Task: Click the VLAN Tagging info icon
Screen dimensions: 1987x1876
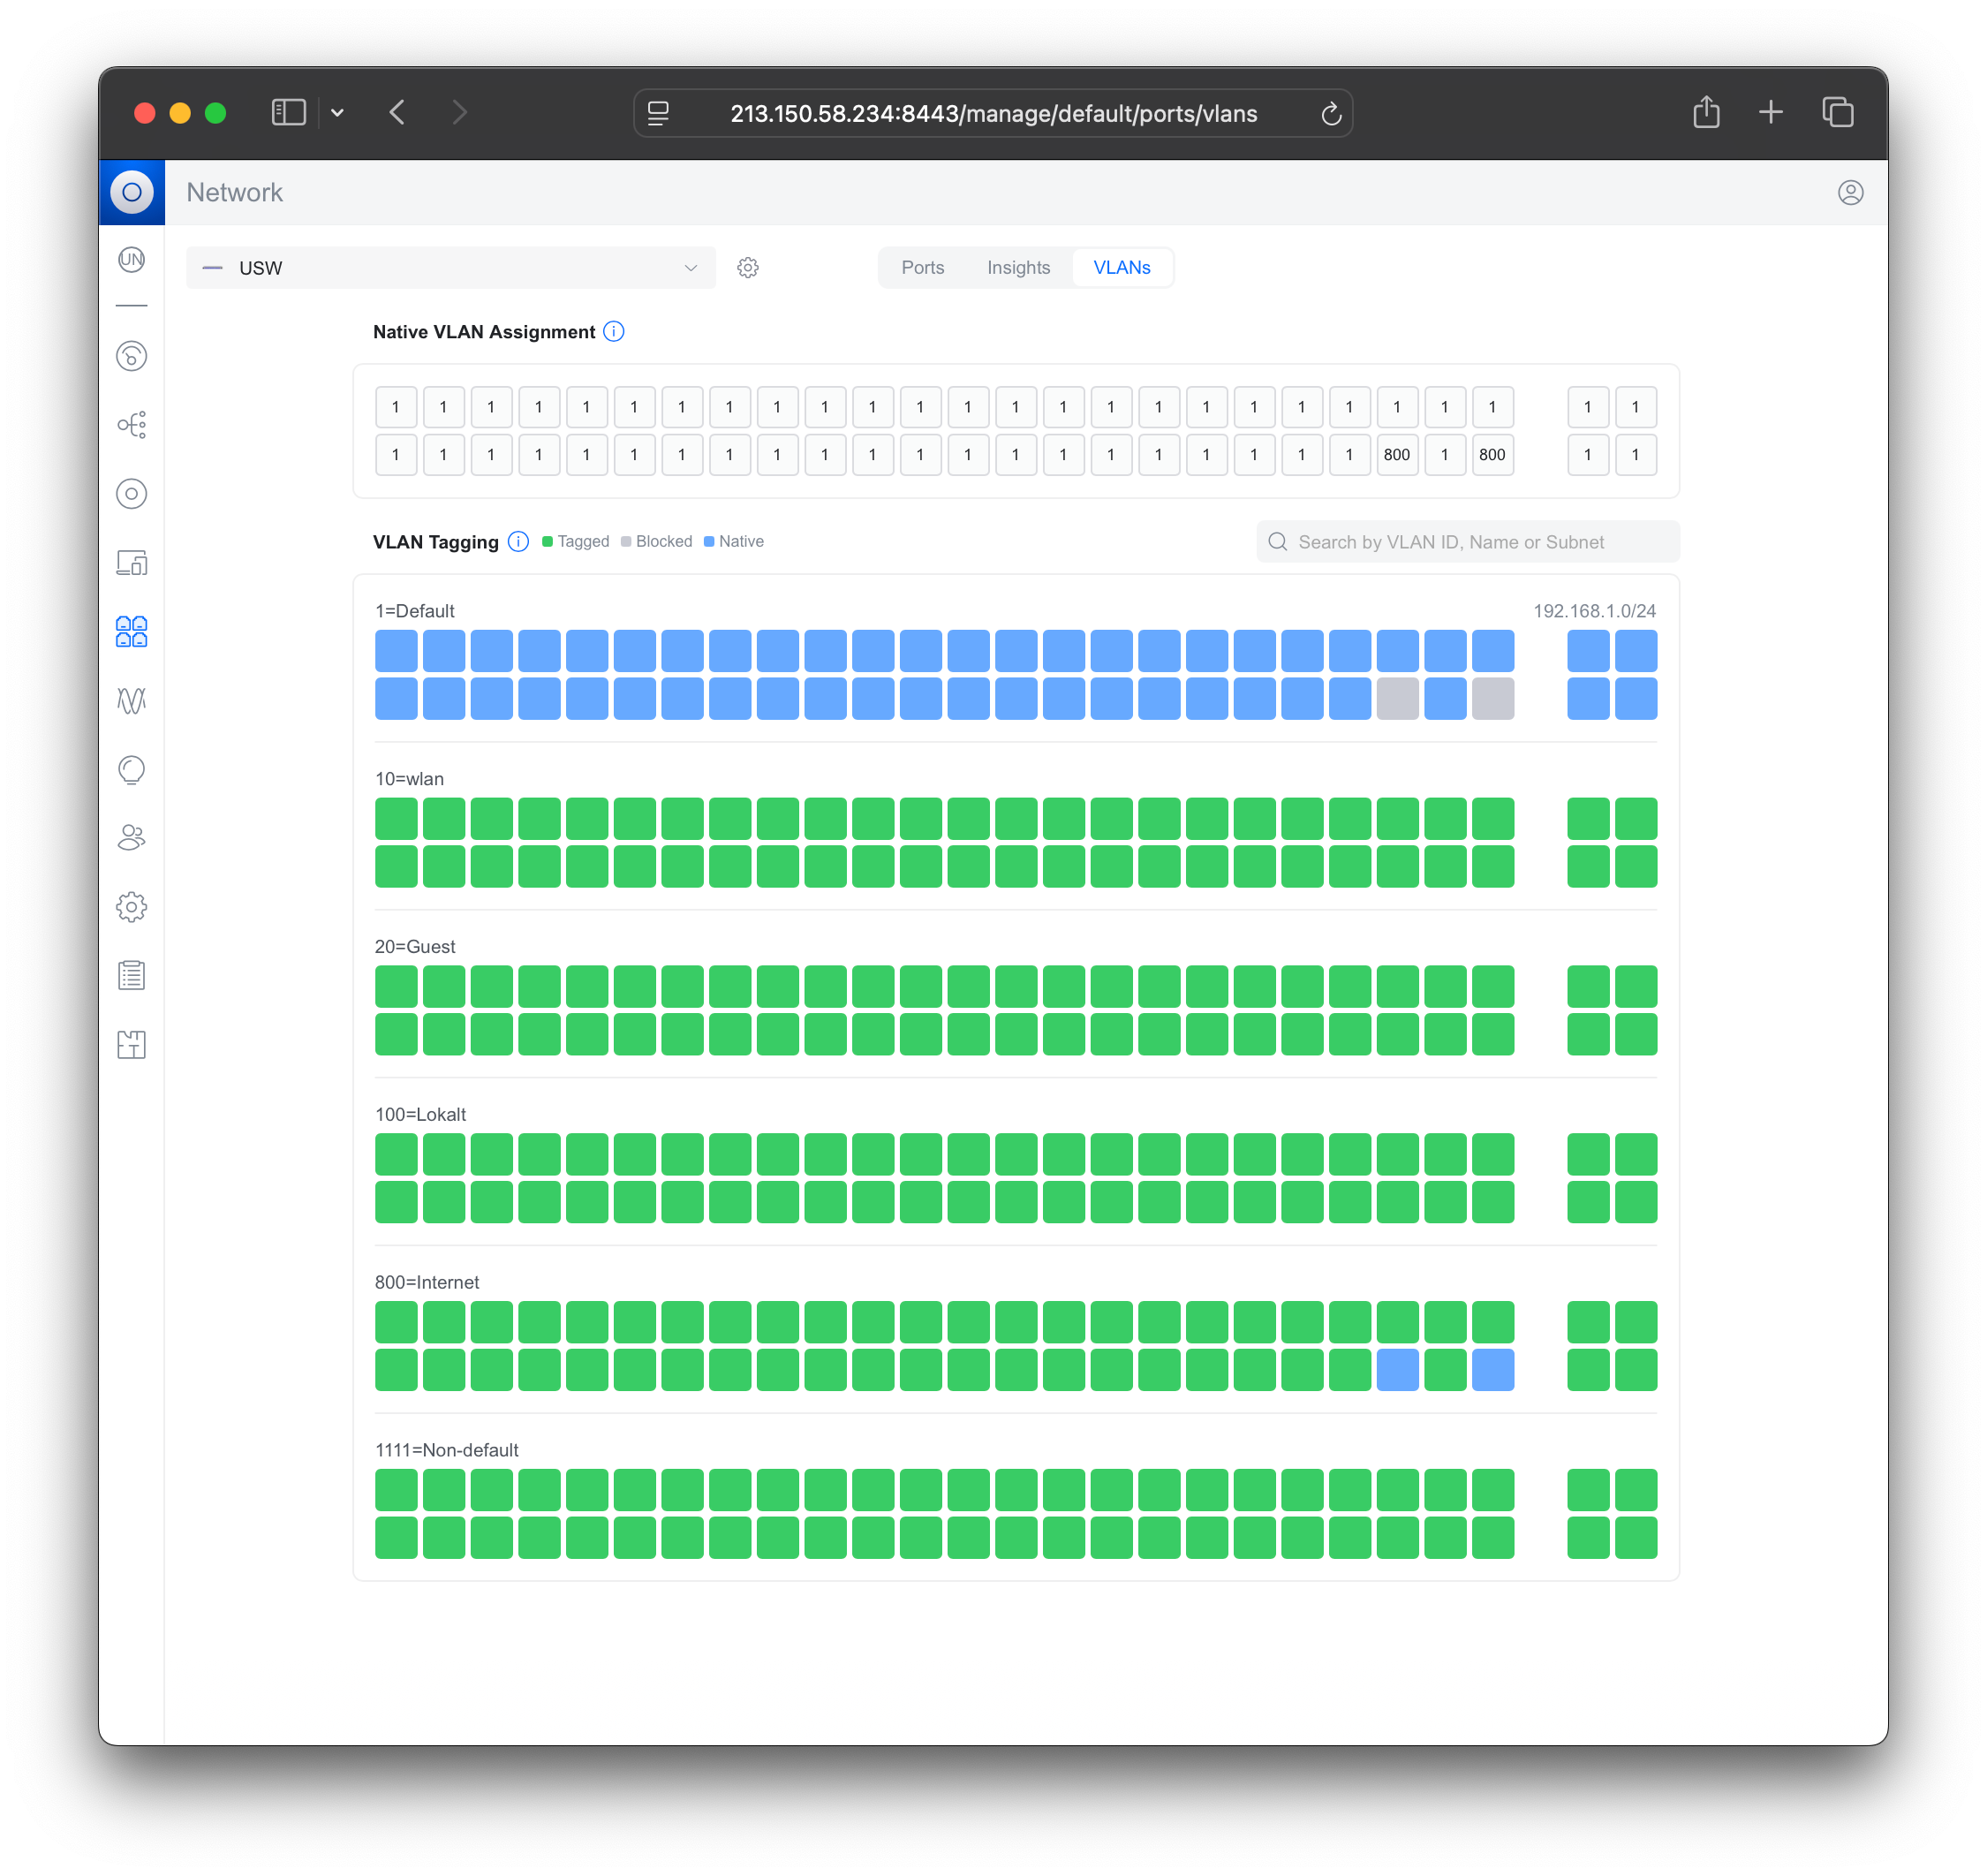Action: (518, 542)
